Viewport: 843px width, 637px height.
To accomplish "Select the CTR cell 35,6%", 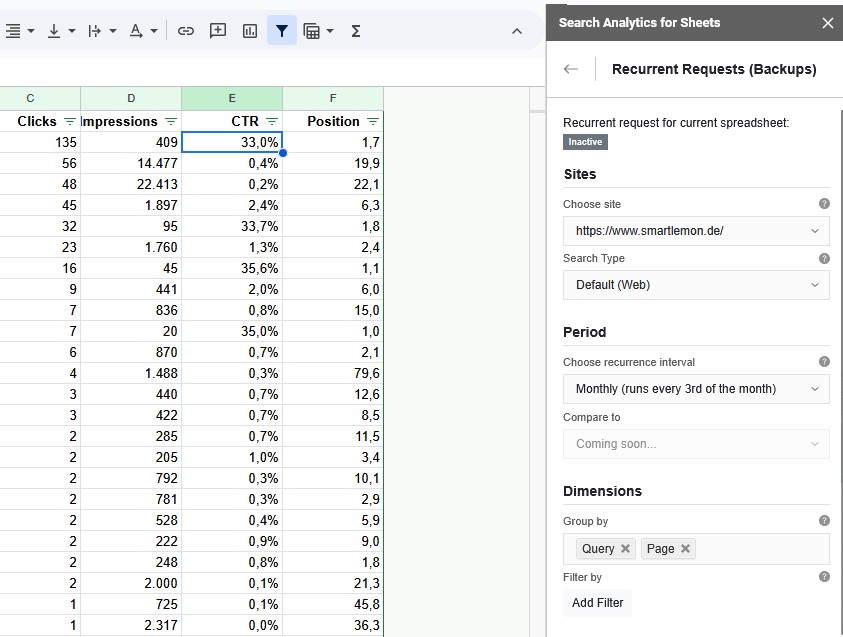I will (232, 268).
